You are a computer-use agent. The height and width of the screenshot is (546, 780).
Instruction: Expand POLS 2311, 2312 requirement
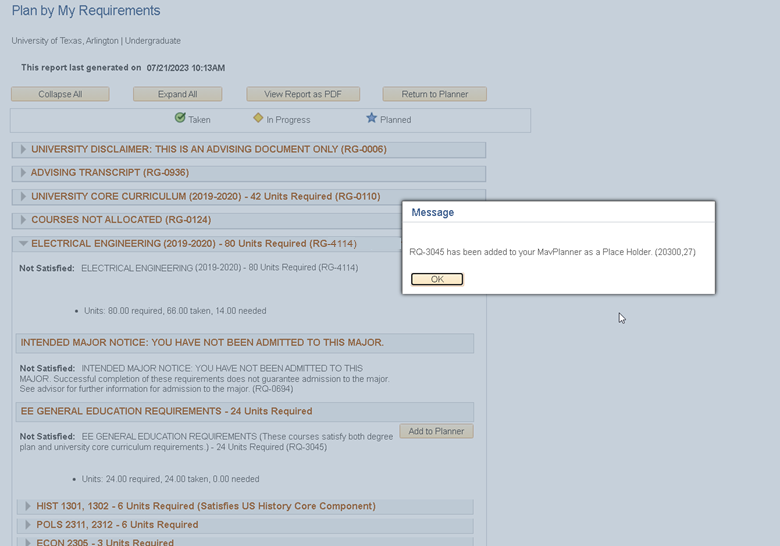[x=28, y=525]
